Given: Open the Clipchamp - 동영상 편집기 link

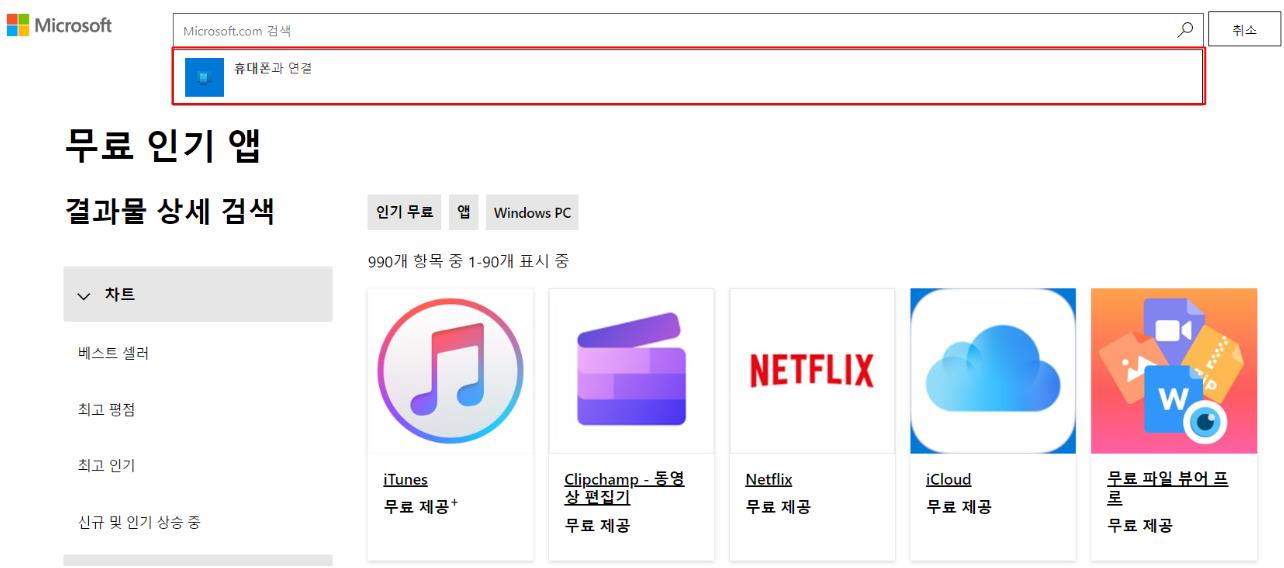Looking at the screenshot, I should (x=624, y=488).
